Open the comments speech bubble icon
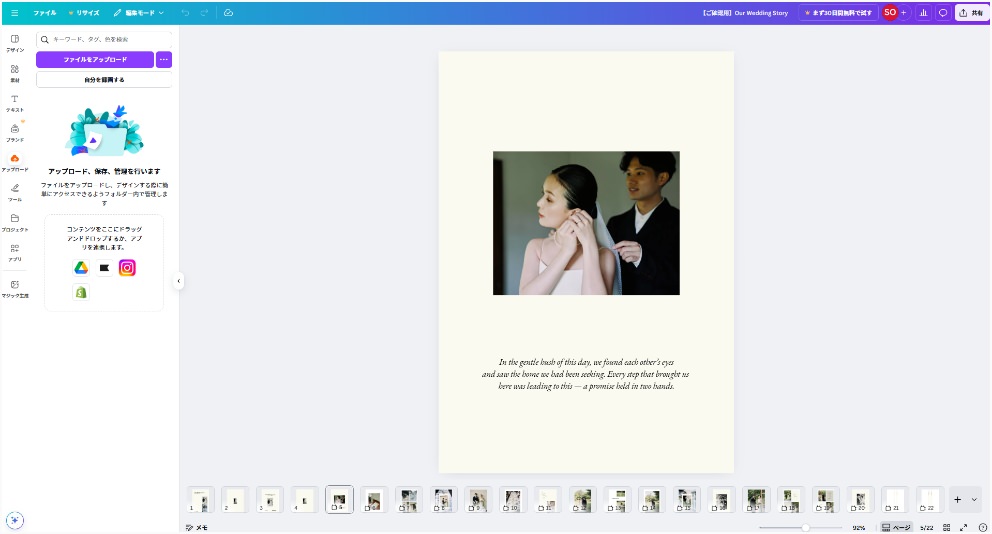The width and height of the screenshot is (992, 534). 942,13
